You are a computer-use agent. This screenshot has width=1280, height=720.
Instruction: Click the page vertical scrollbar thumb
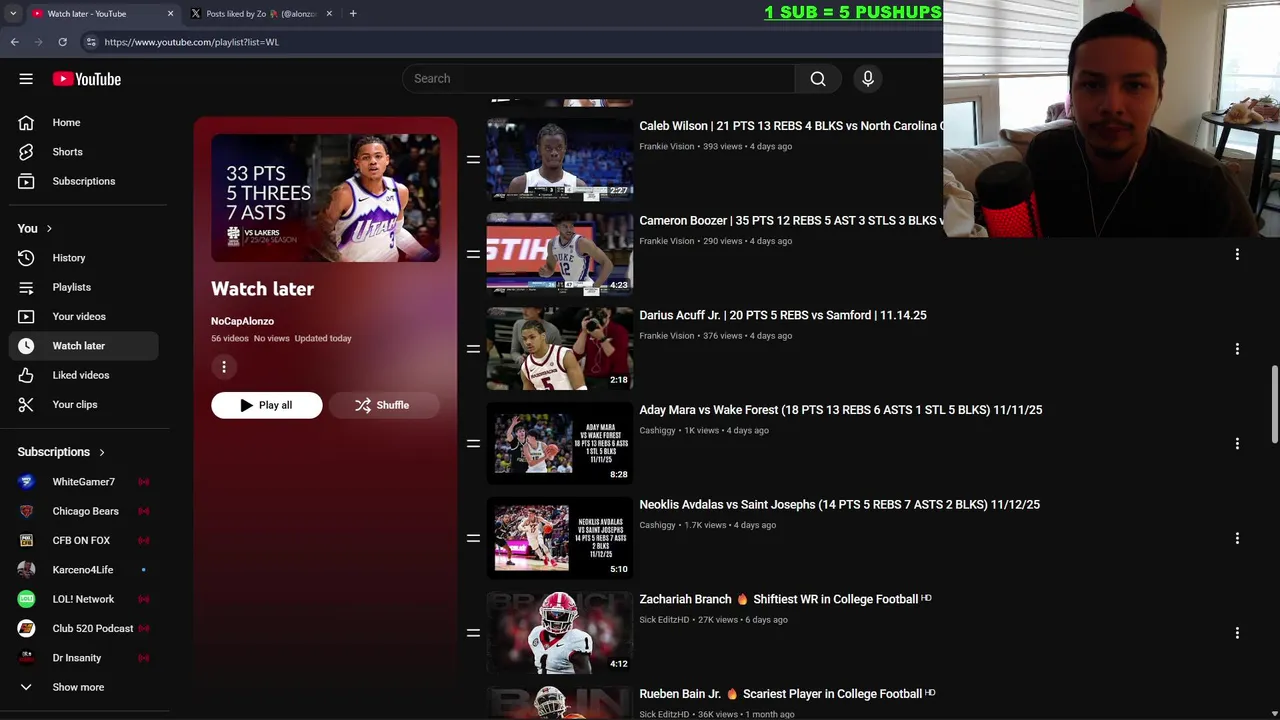point(1274,404)
